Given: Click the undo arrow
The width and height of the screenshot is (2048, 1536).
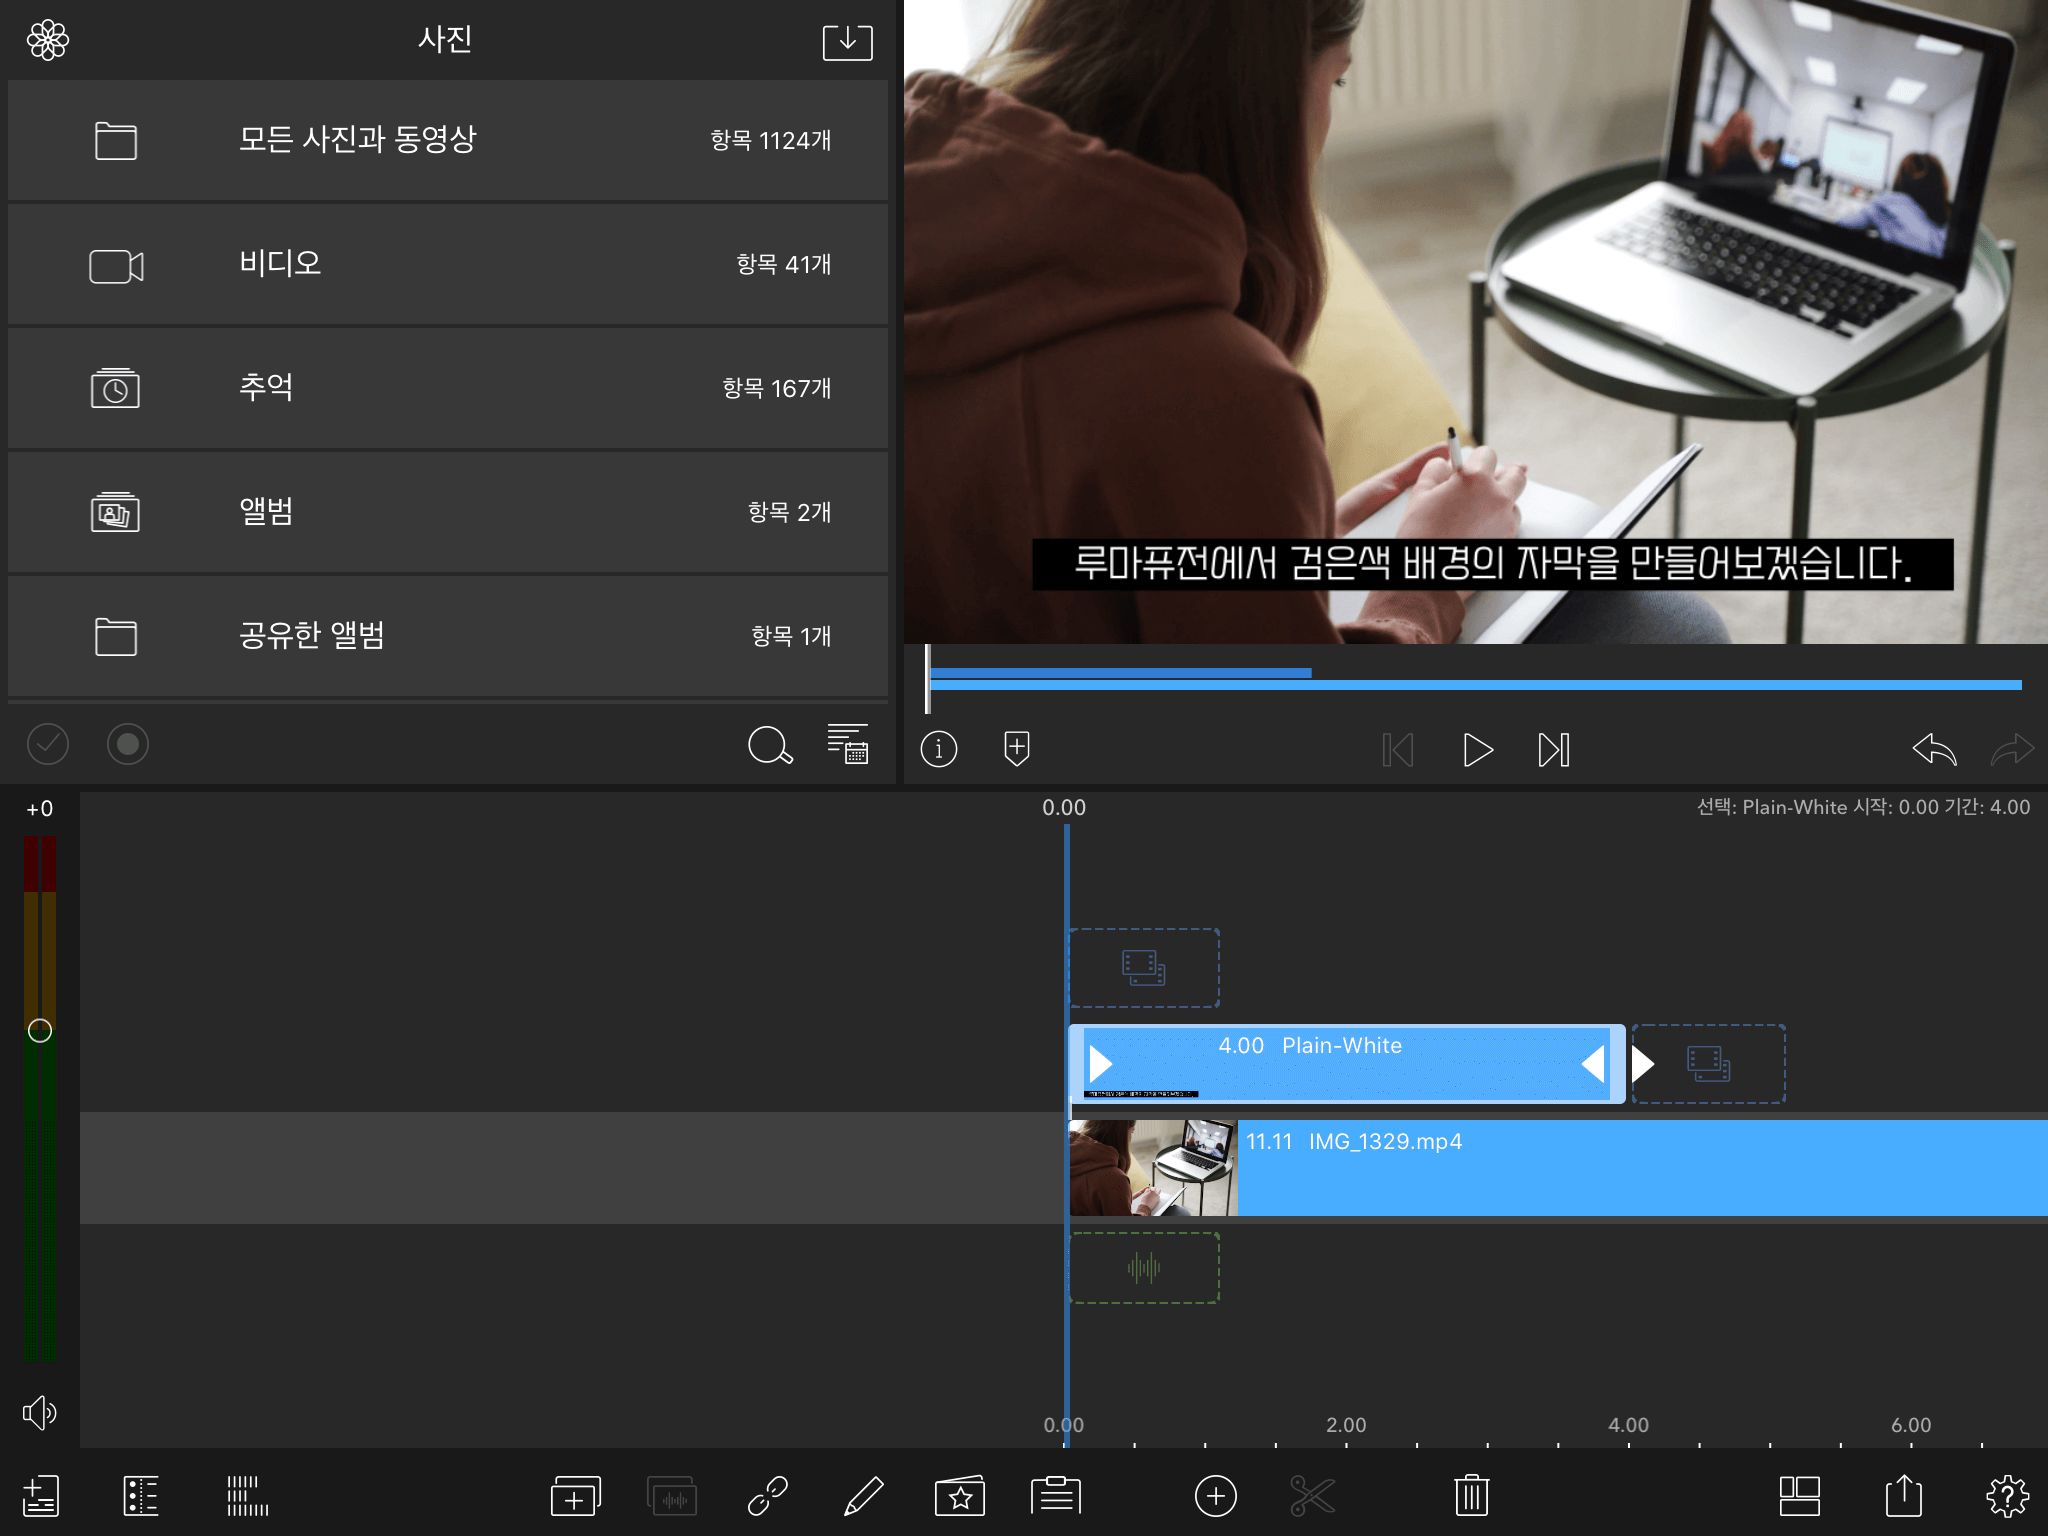Looking at the screenshot, I should 1934,749.
